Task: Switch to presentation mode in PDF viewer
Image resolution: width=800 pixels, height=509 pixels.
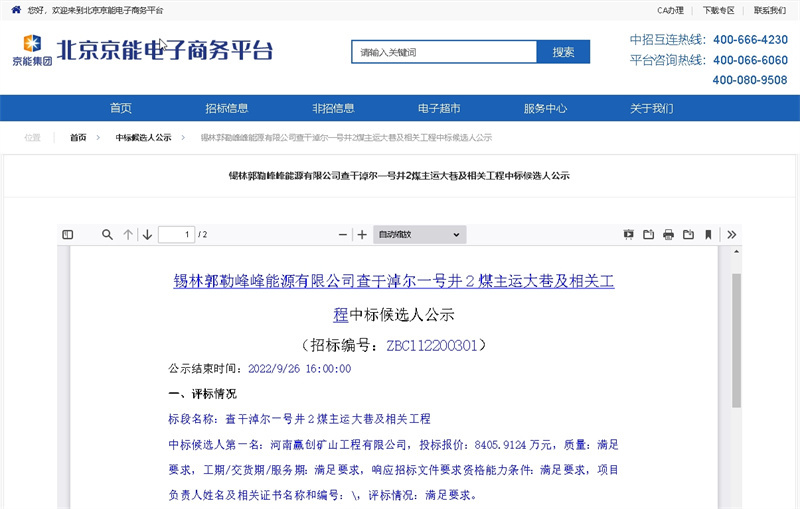Action: (629, 235)
